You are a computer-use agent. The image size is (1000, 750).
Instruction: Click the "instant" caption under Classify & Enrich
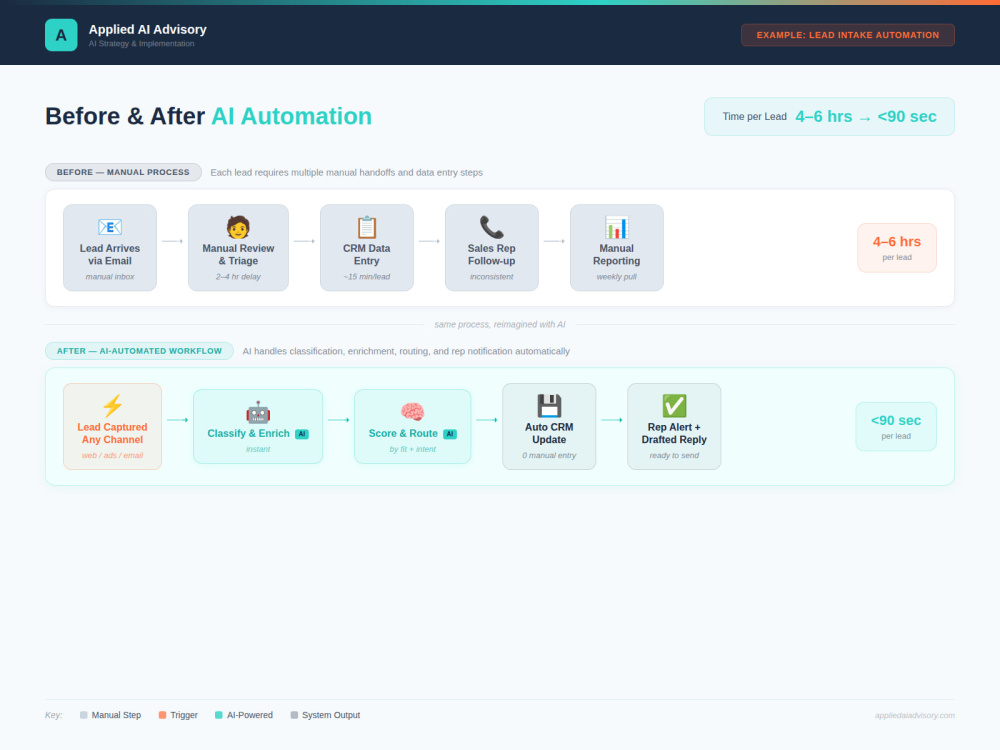point(258,449)
